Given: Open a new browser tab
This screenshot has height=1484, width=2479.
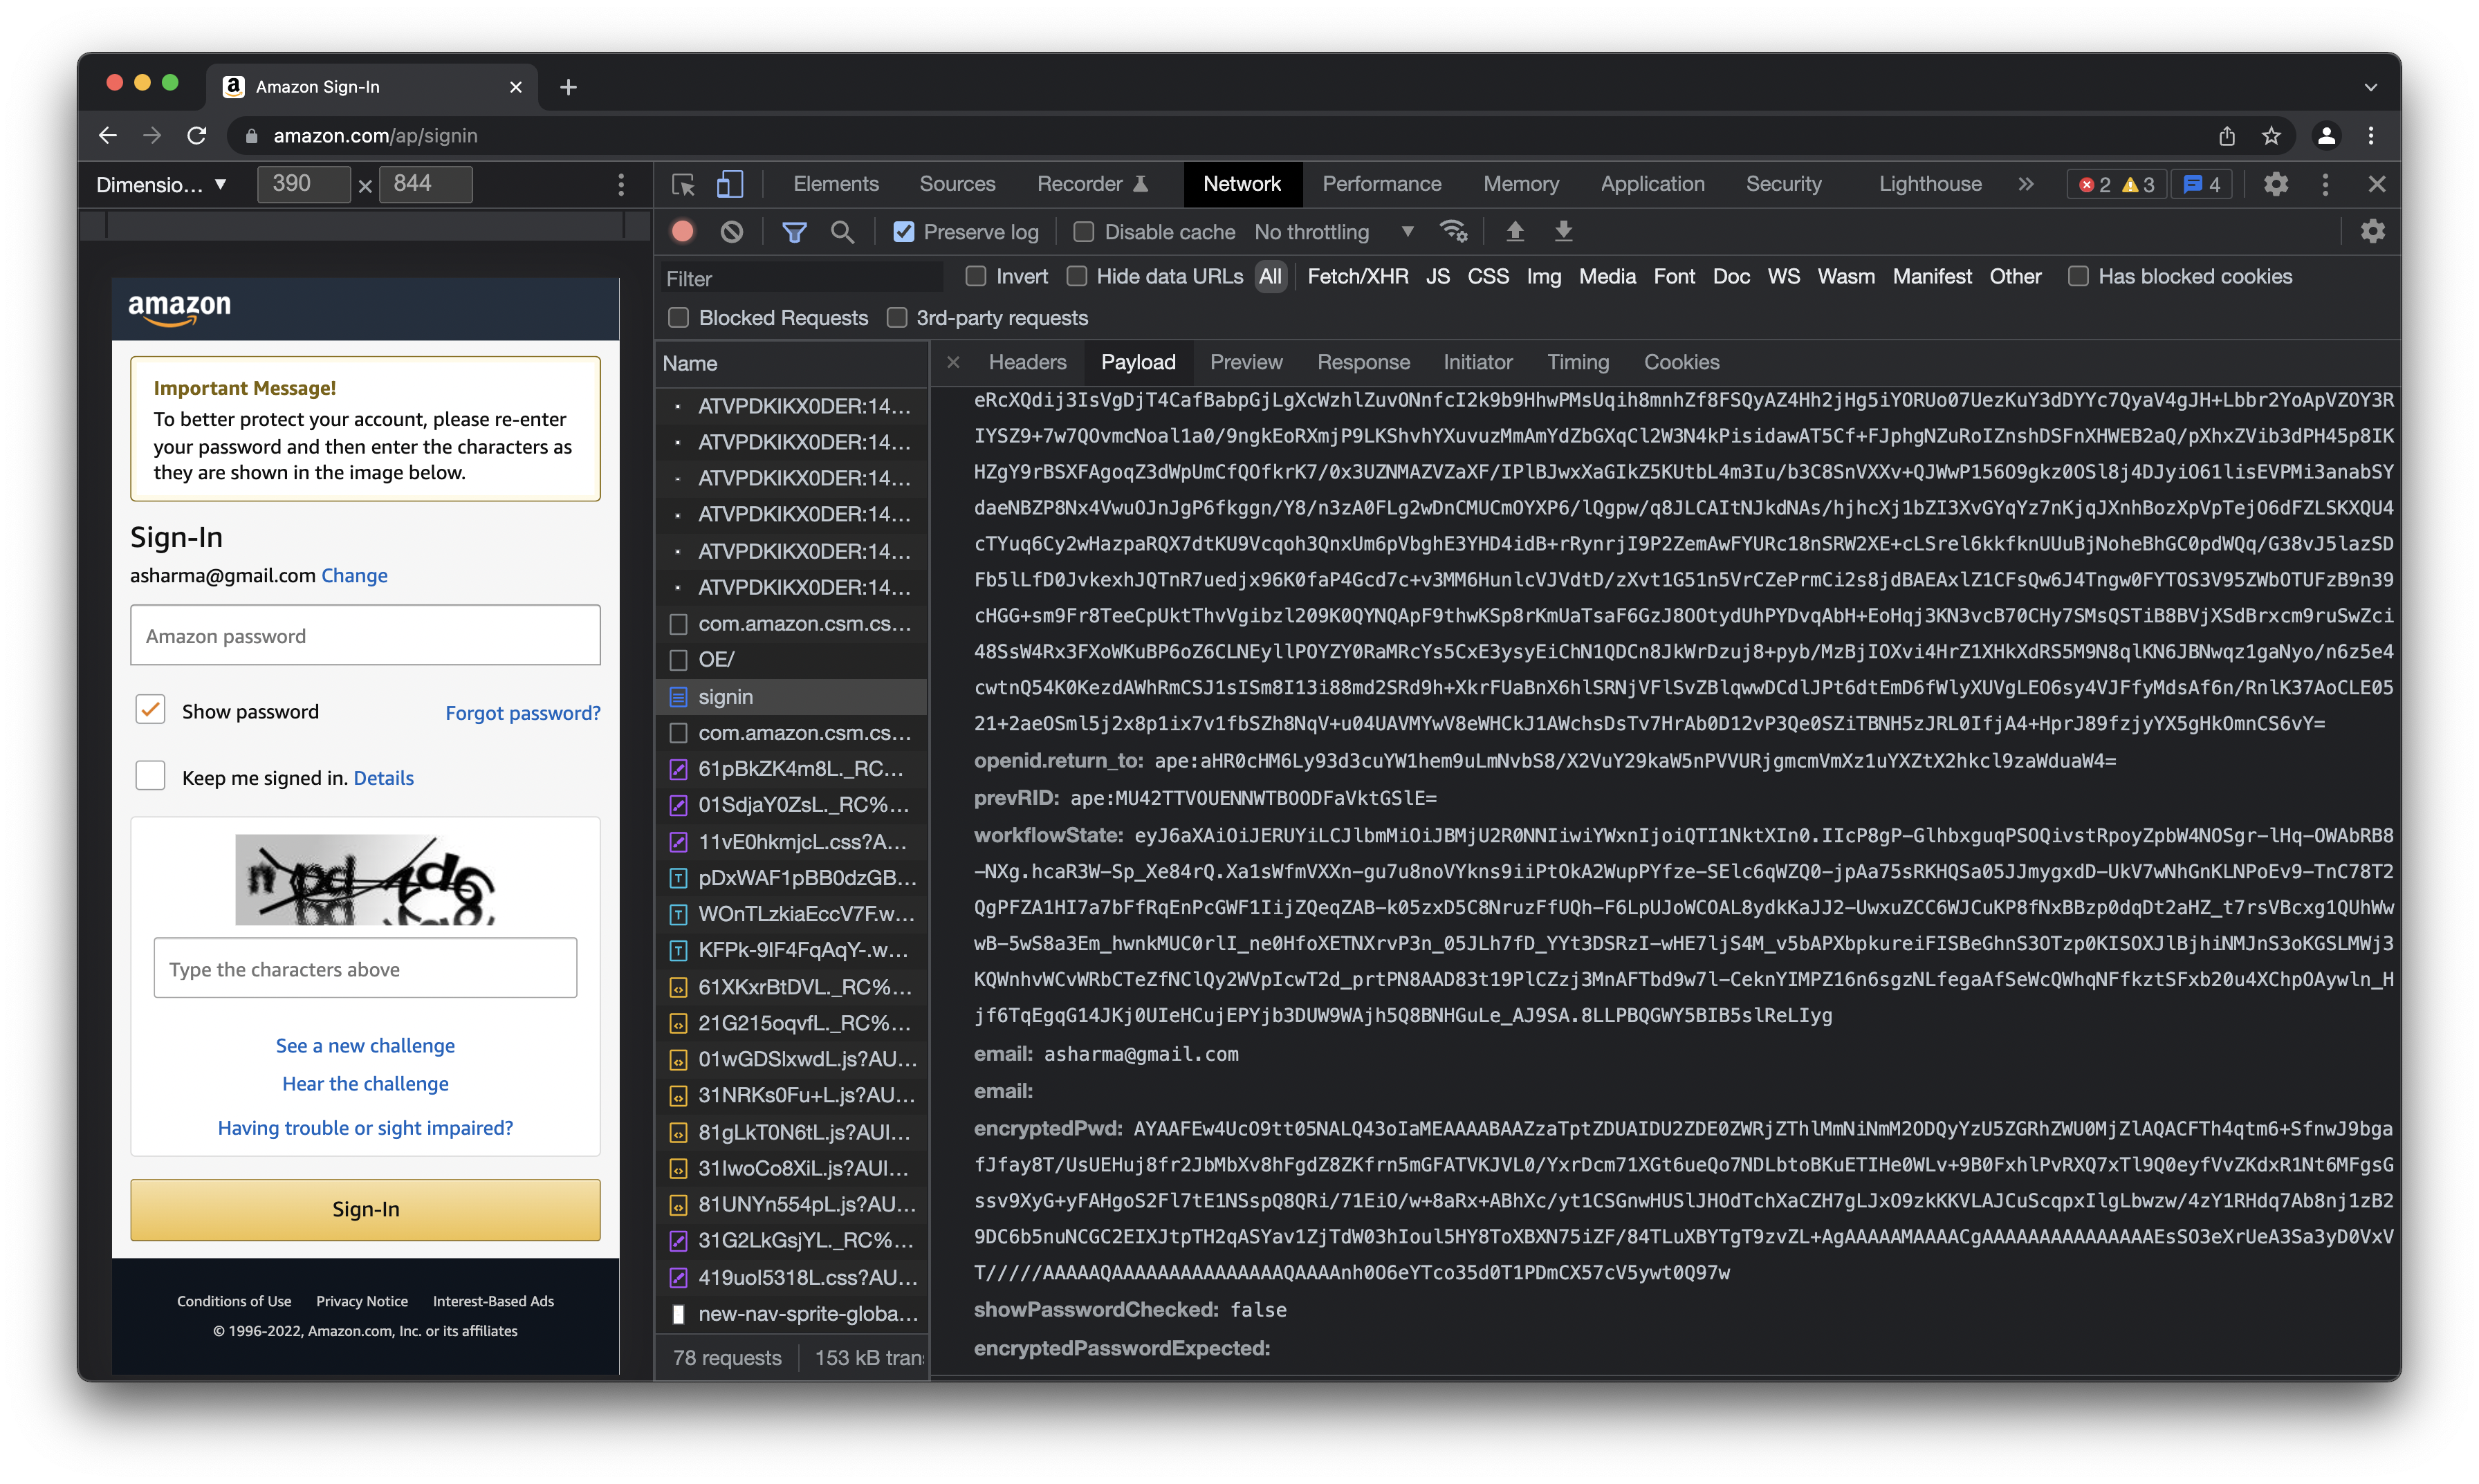Looking at the screenshot, I should coord(568,87).
